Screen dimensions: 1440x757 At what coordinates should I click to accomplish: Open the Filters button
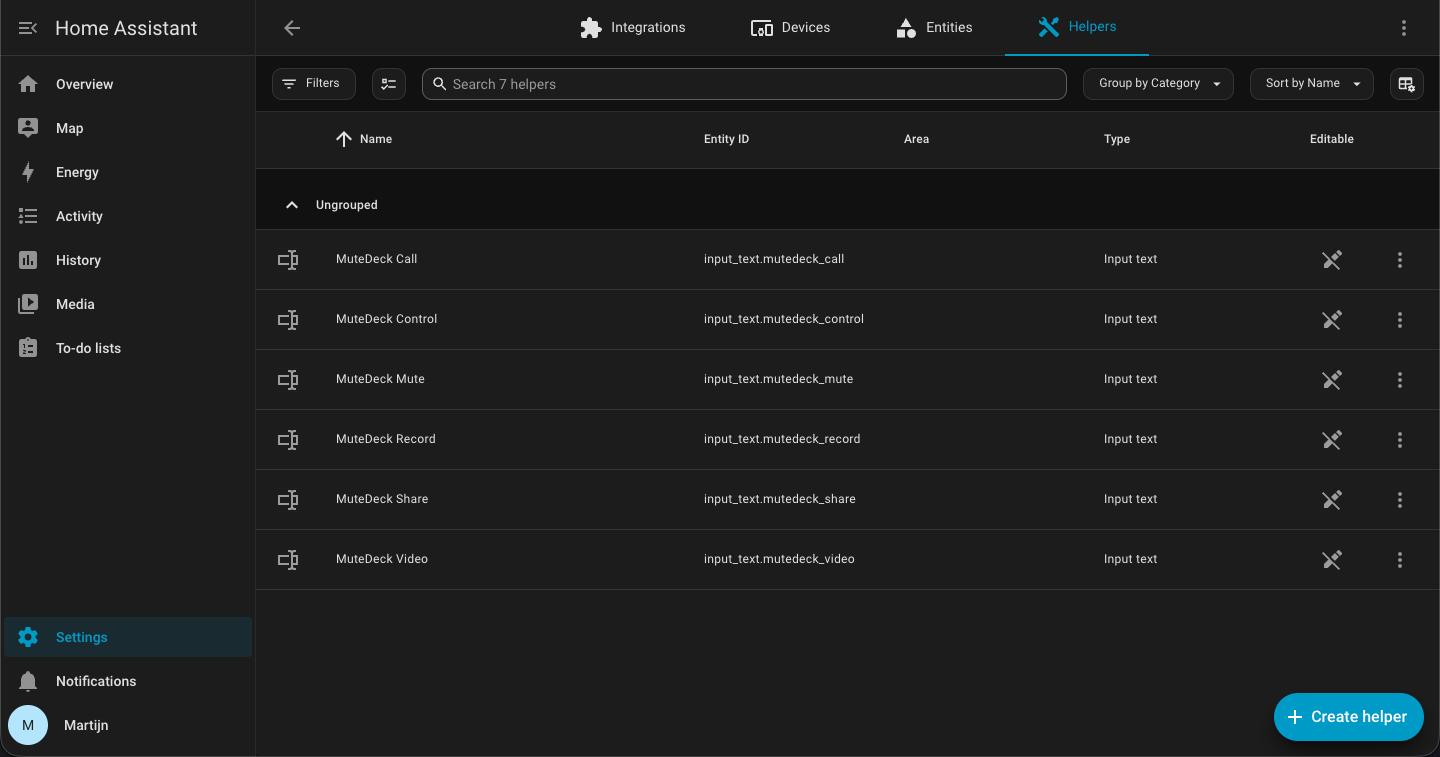click(x=314, y=84)
